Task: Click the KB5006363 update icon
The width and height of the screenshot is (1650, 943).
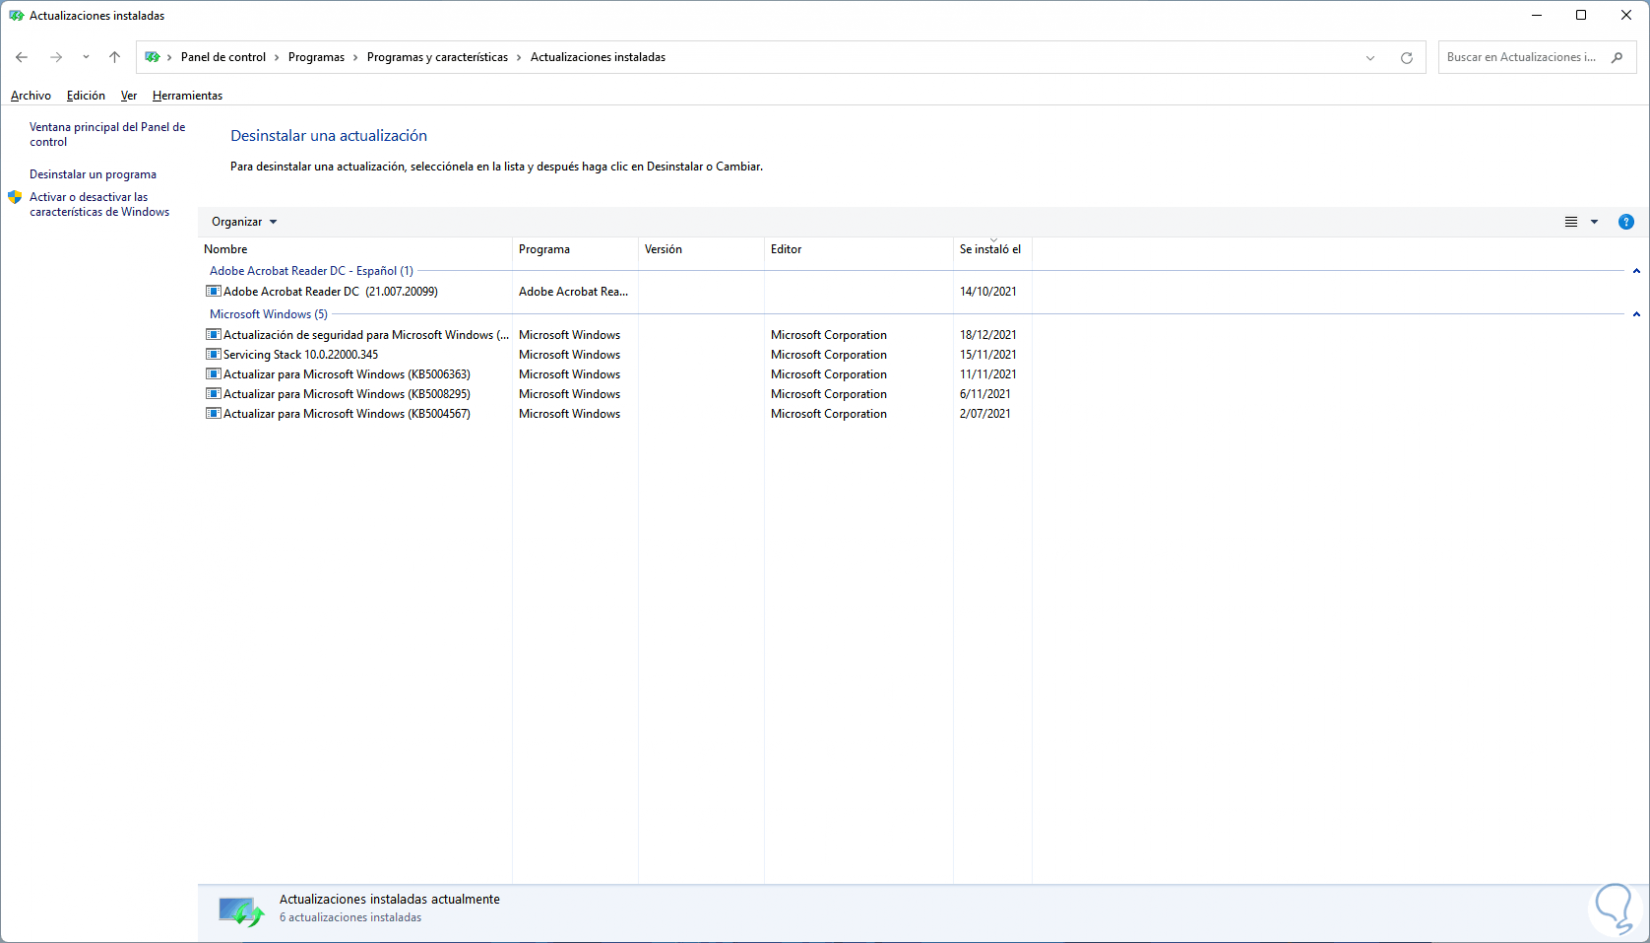Action: pyautogui.click(x=213, y=374)
